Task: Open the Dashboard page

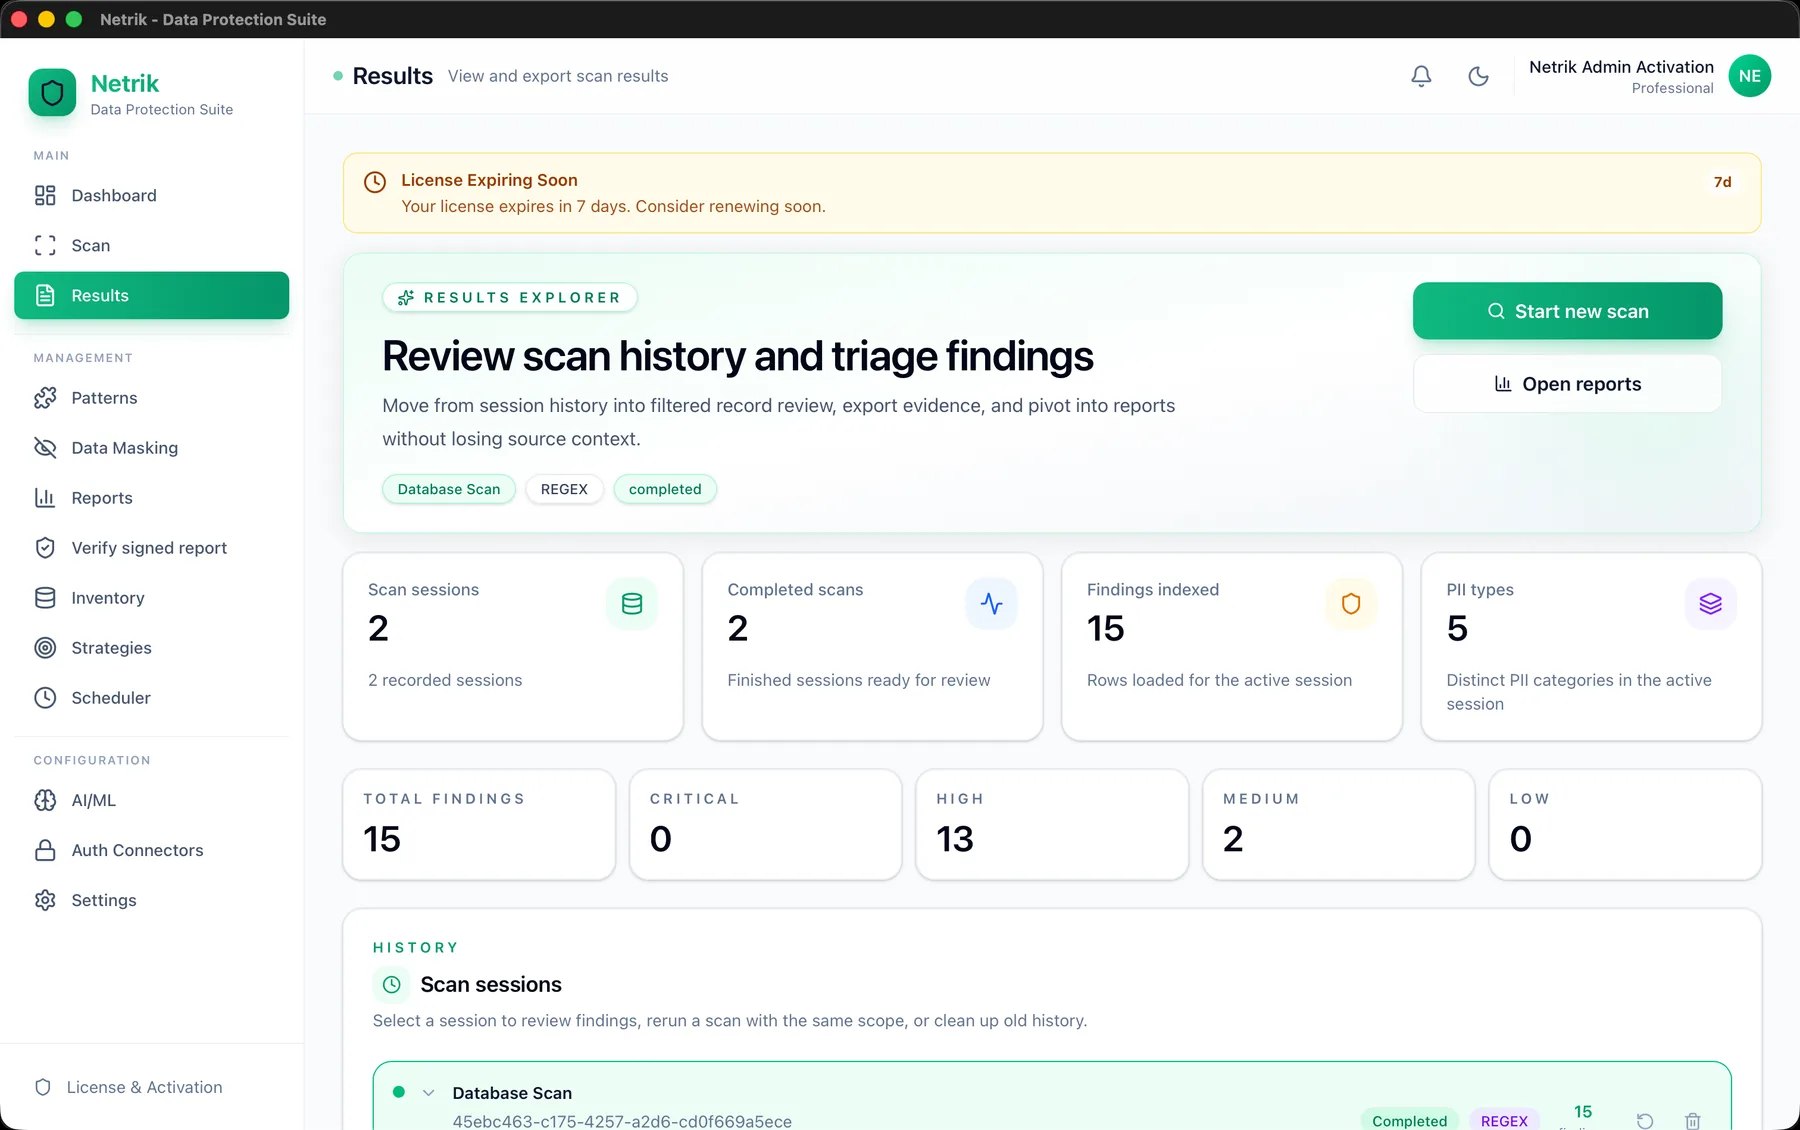Action: point(151,196)
